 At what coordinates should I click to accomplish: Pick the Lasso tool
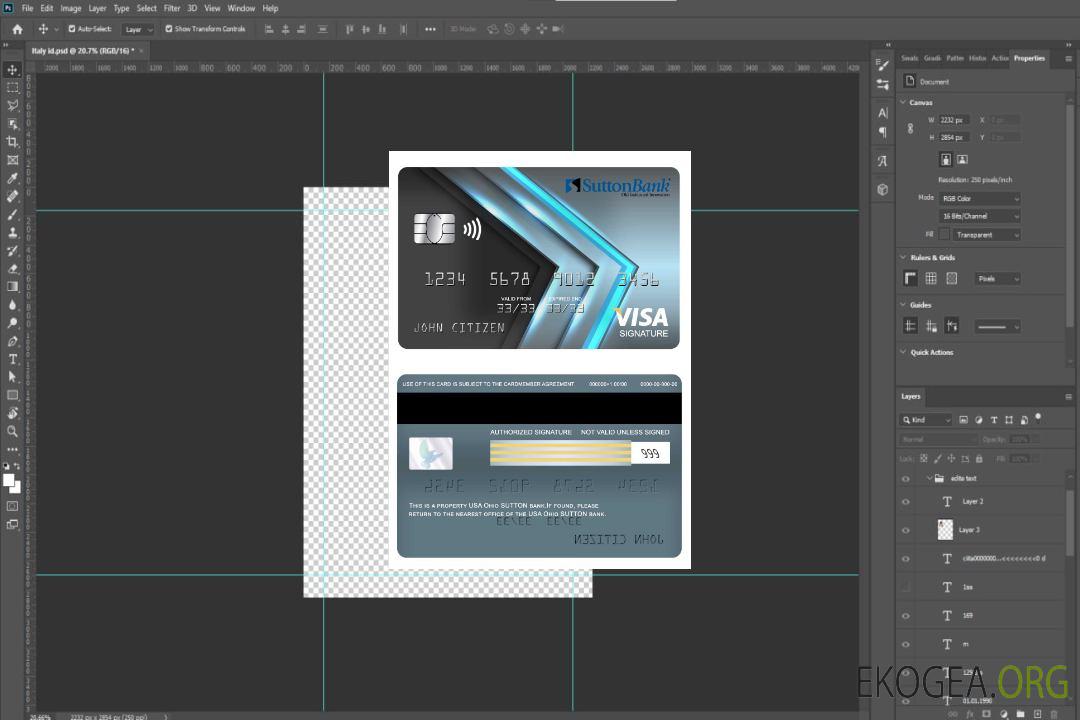12,106
